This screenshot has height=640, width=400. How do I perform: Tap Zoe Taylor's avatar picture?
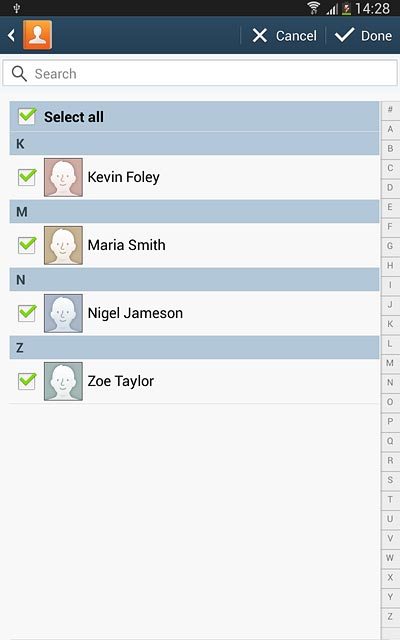point(63,381)
